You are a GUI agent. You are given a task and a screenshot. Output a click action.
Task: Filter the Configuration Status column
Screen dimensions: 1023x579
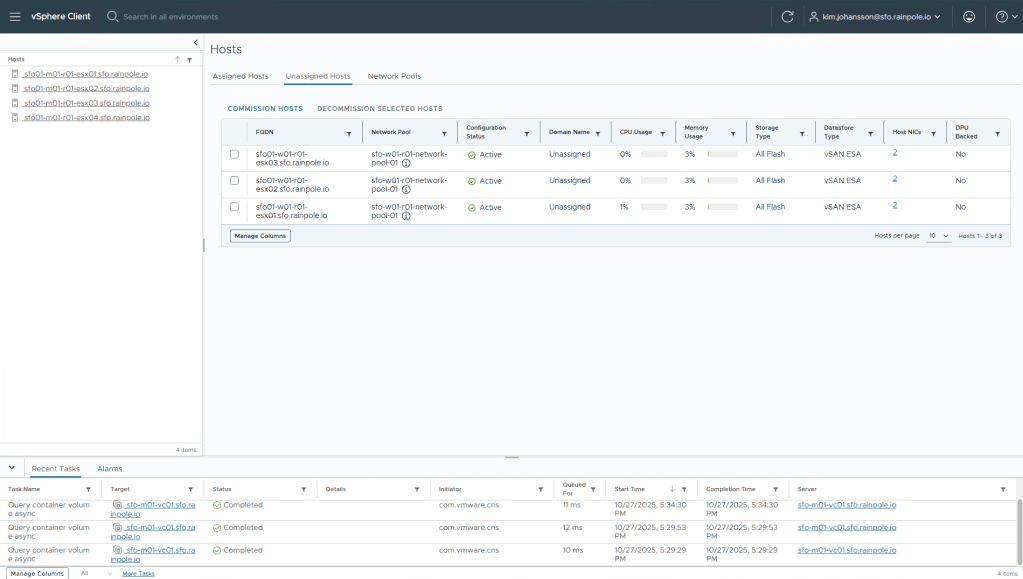527,133
